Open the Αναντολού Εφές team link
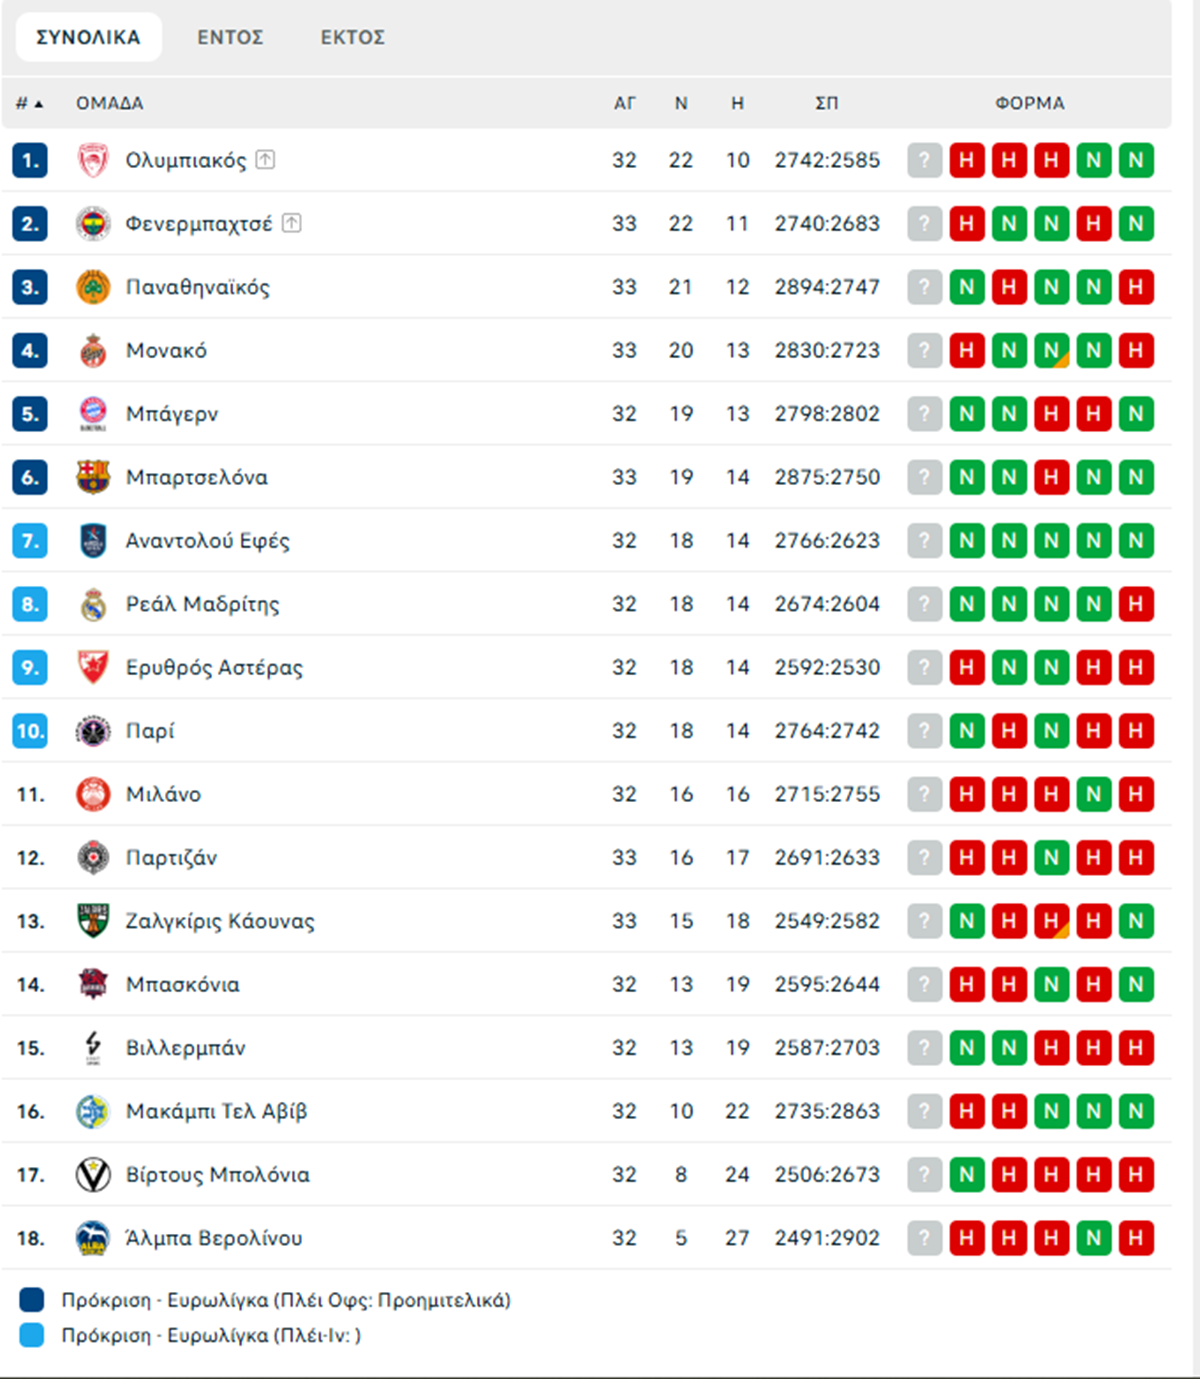This screenshot has width=1200, height=1379. coord(207,541)
